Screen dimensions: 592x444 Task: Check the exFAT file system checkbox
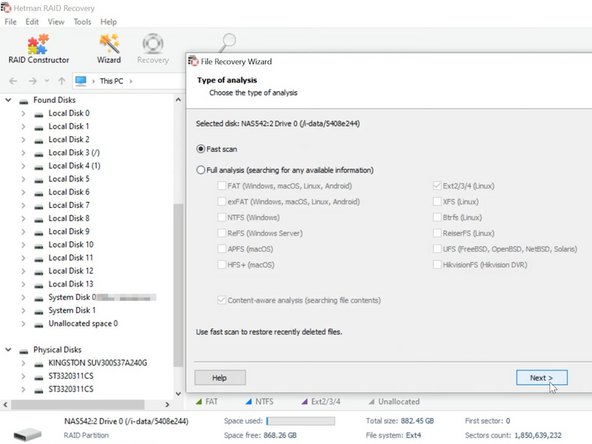click(222, 202)
